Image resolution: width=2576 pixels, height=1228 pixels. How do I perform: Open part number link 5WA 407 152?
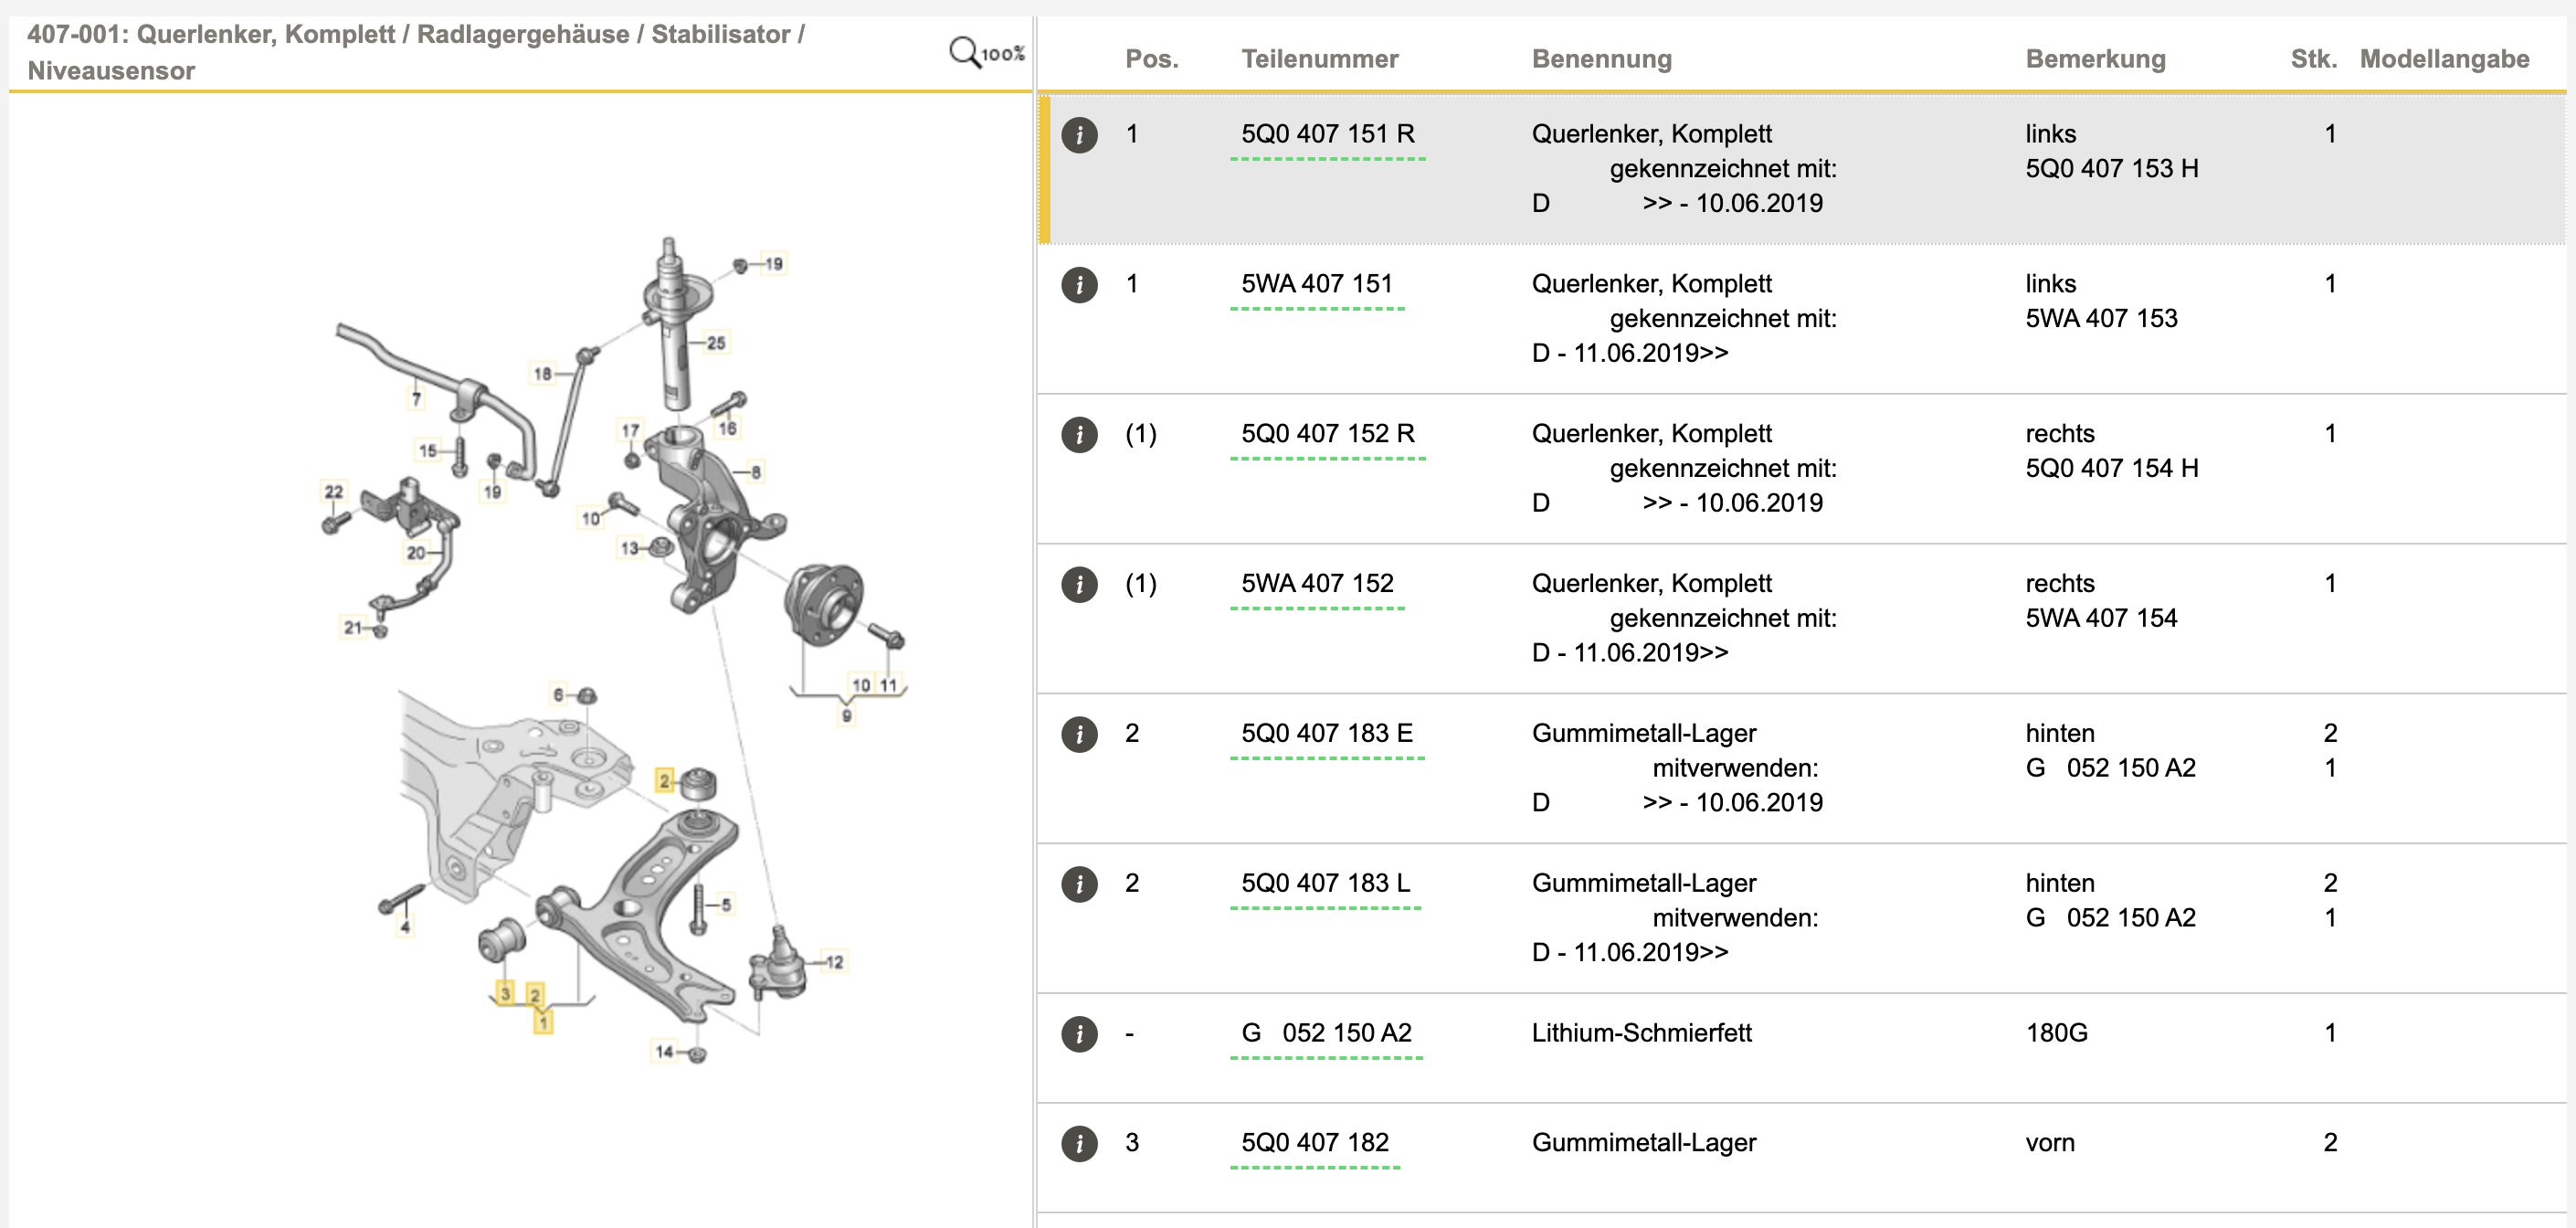1316,584
